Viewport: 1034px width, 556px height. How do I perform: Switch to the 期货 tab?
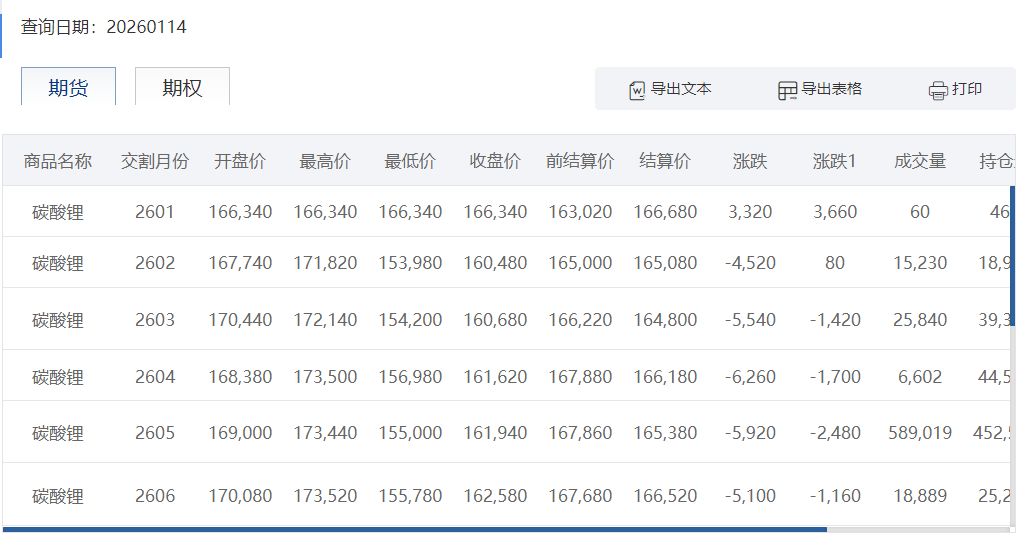68,88
